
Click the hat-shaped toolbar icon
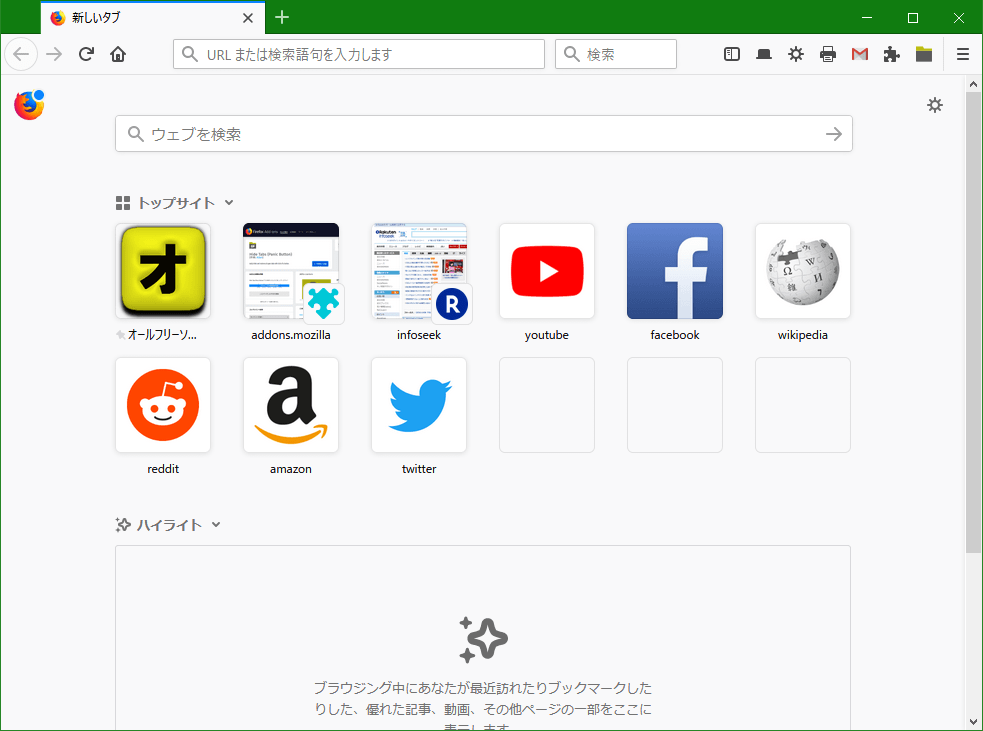coord(764,55)
